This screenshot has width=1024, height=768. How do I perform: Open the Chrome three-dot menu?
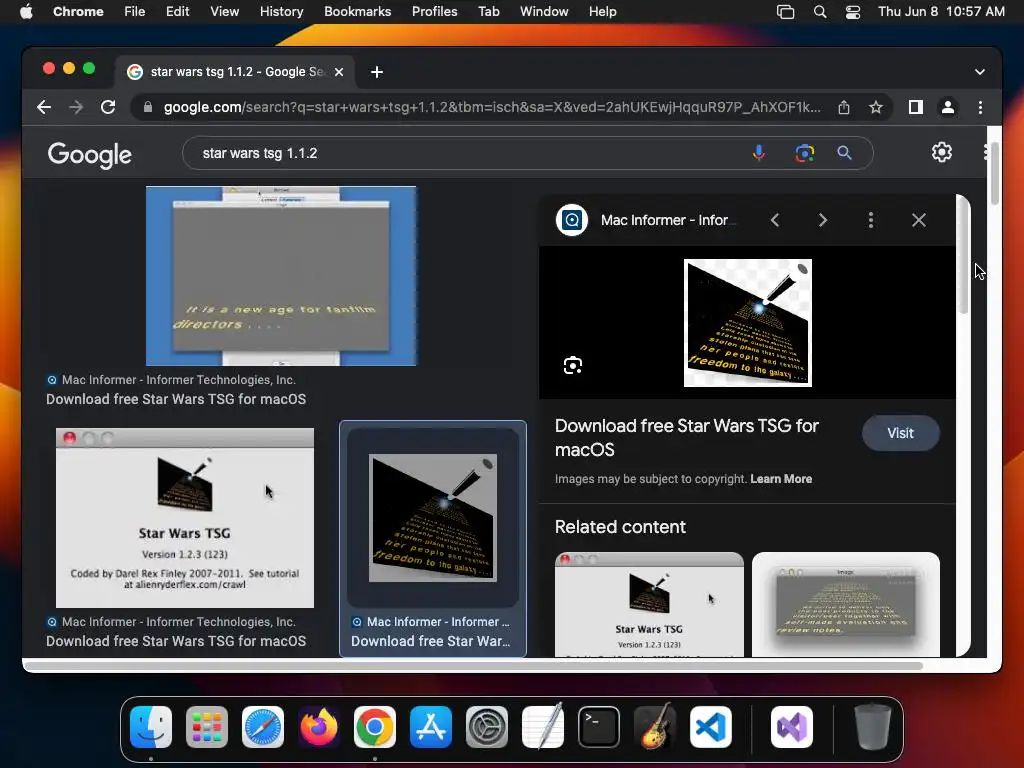click(980, 107)
